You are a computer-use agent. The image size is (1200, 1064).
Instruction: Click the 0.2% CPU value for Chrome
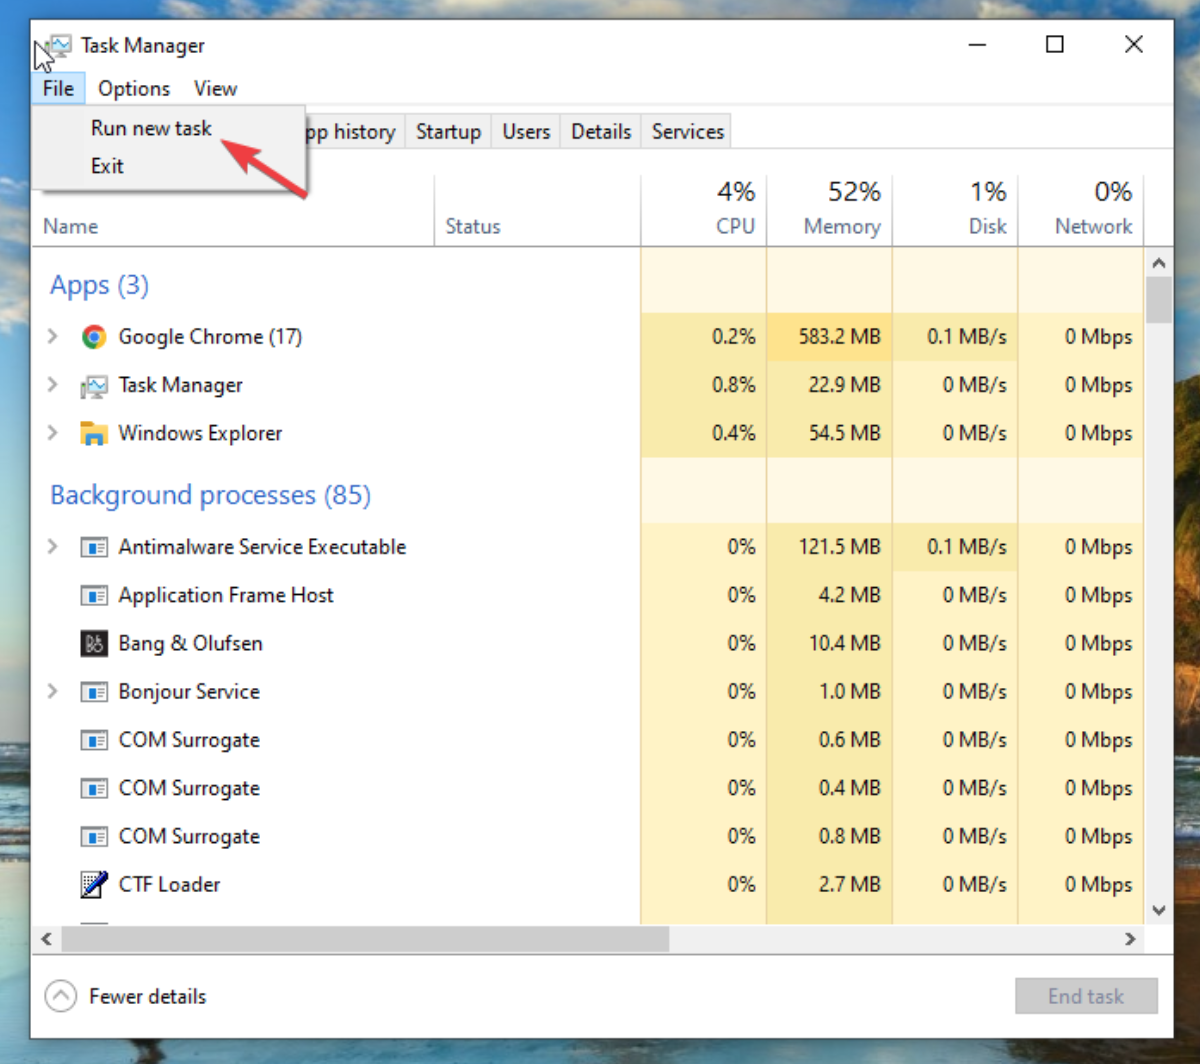click(x=734, y=337)
